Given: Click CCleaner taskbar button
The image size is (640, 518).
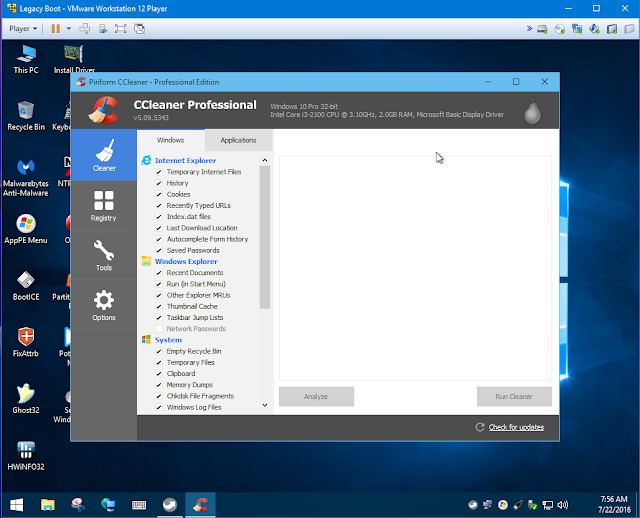Looking at the screenshot, I should click(x=200, y=505).
